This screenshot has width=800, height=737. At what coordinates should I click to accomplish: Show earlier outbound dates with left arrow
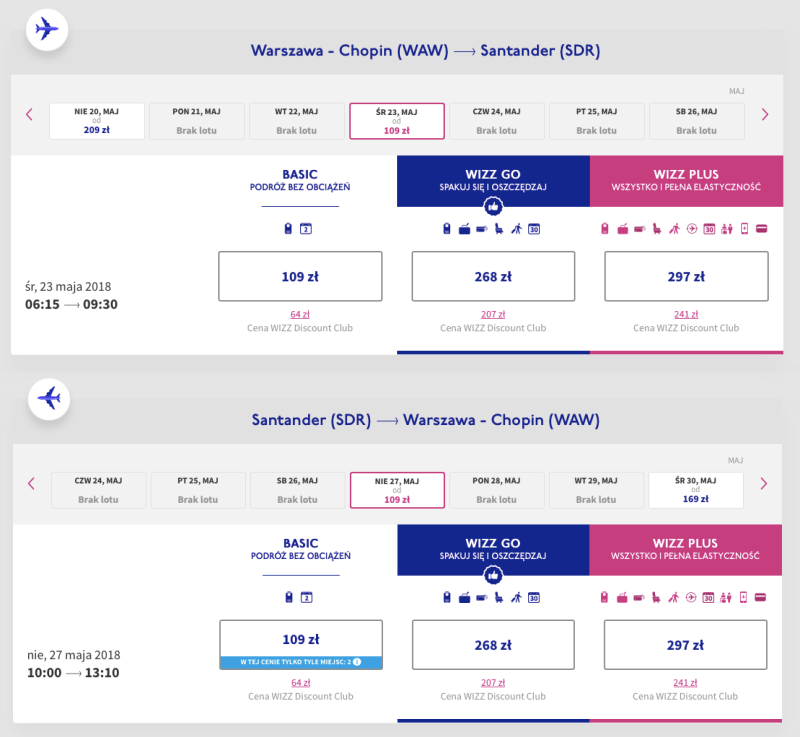(x=30, y=114)
